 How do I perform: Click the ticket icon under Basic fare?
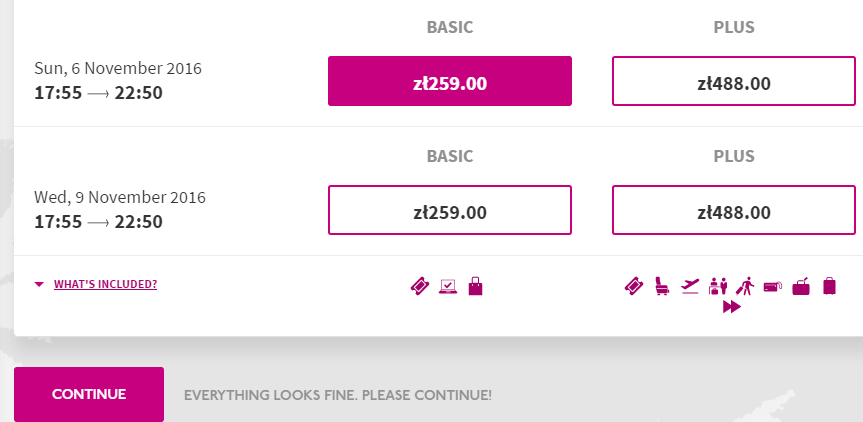(420, 286)
